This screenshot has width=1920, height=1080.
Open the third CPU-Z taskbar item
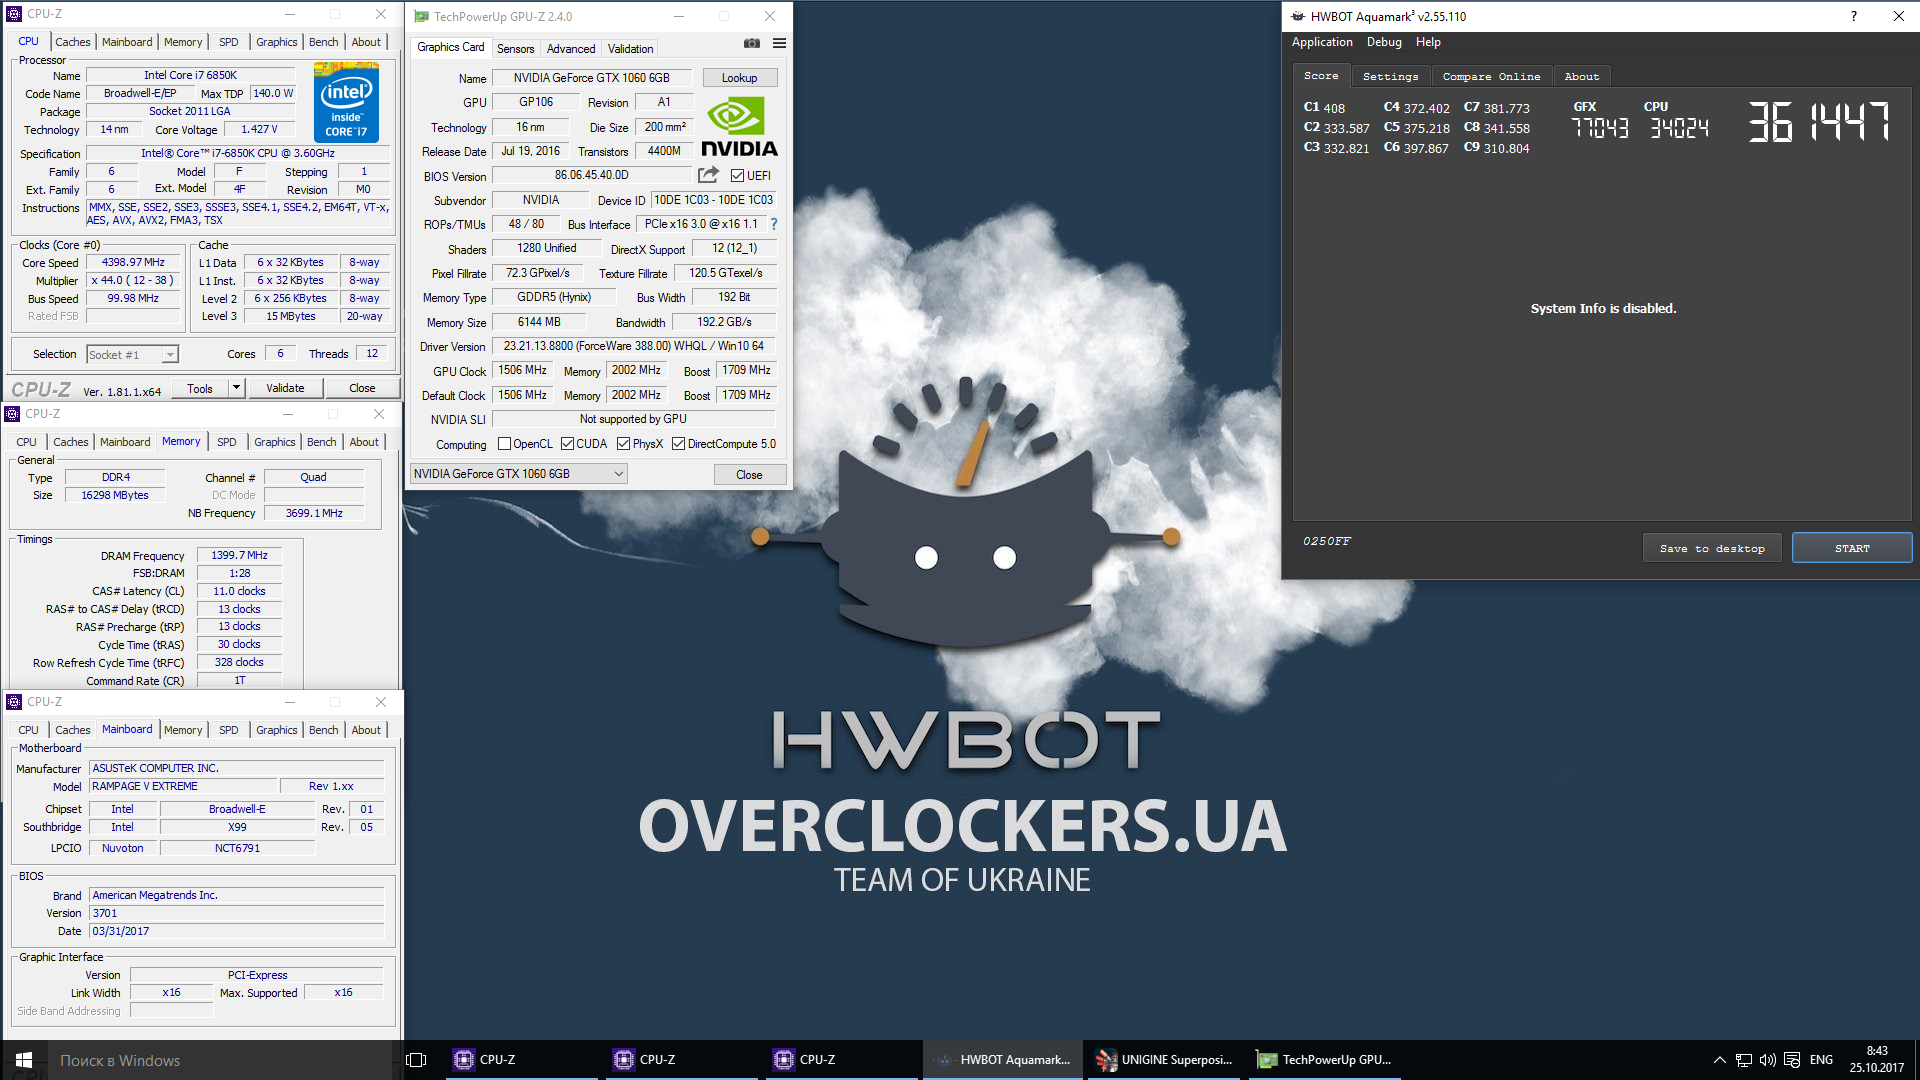(x=840, y=1060)
